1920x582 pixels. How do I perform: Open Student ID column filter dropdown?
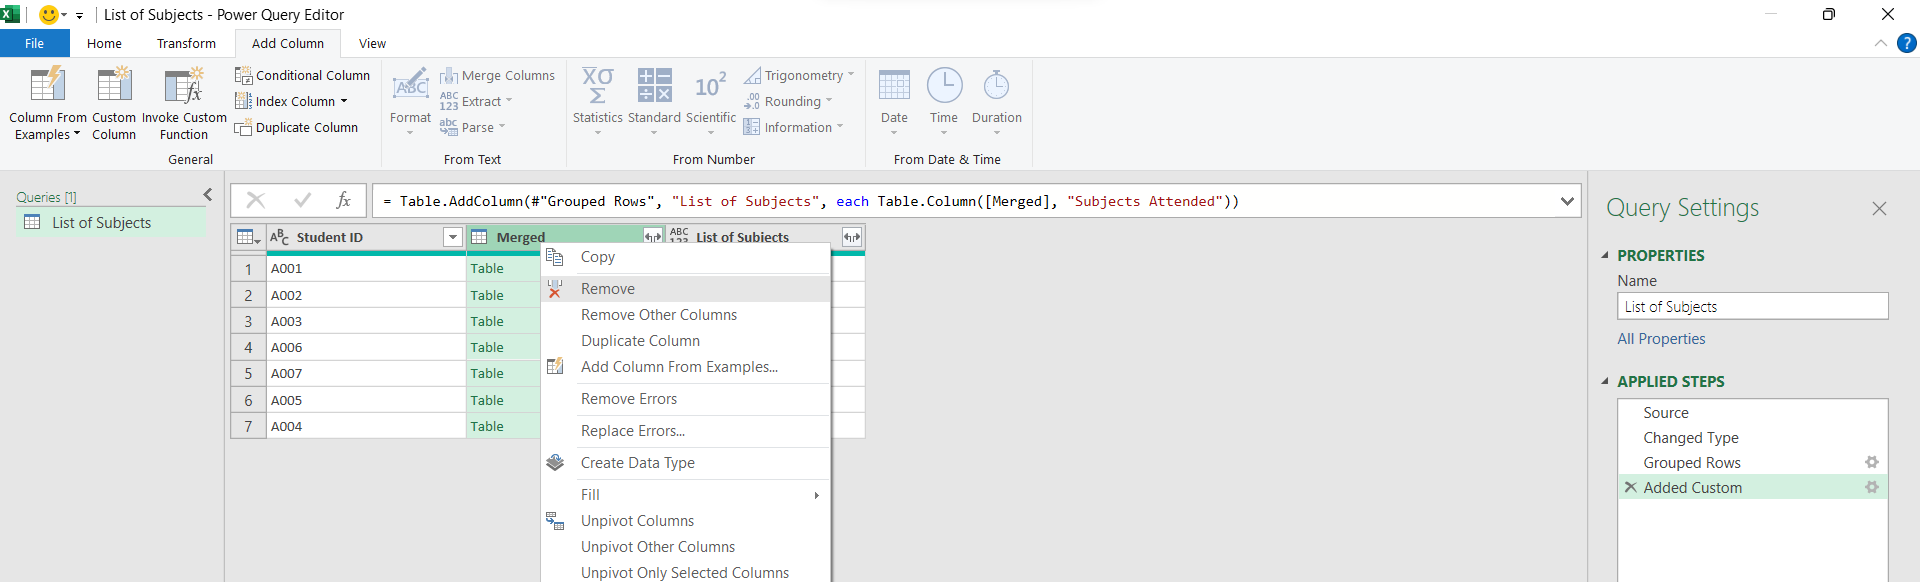(x=453, y=237)
